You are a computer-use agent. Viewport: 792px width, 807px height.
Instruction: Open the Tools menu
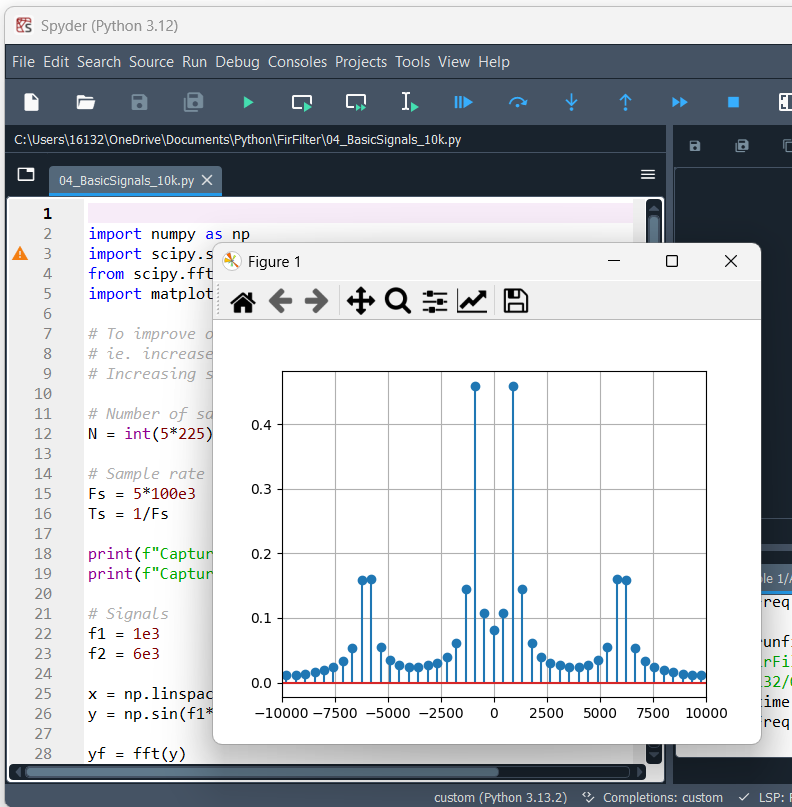[412, 62]
